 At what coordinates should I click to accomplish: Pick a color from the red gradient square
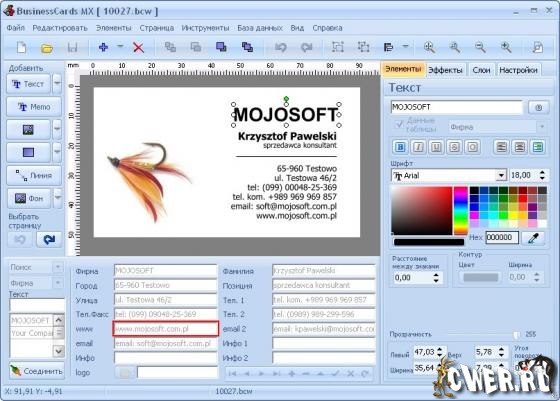[x=421, y=210]
